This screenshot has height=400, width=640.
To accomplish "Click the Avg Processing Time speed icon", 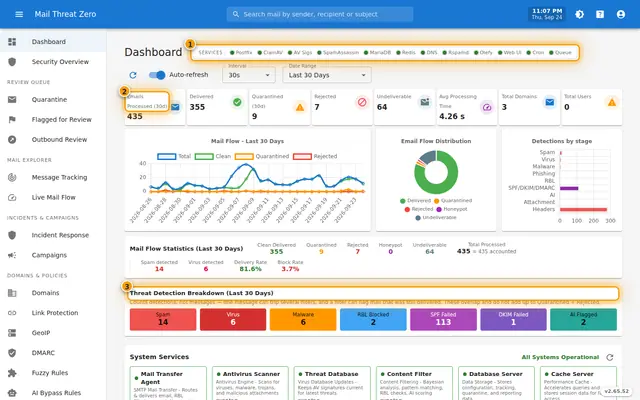I will click(x=487, y=107).
